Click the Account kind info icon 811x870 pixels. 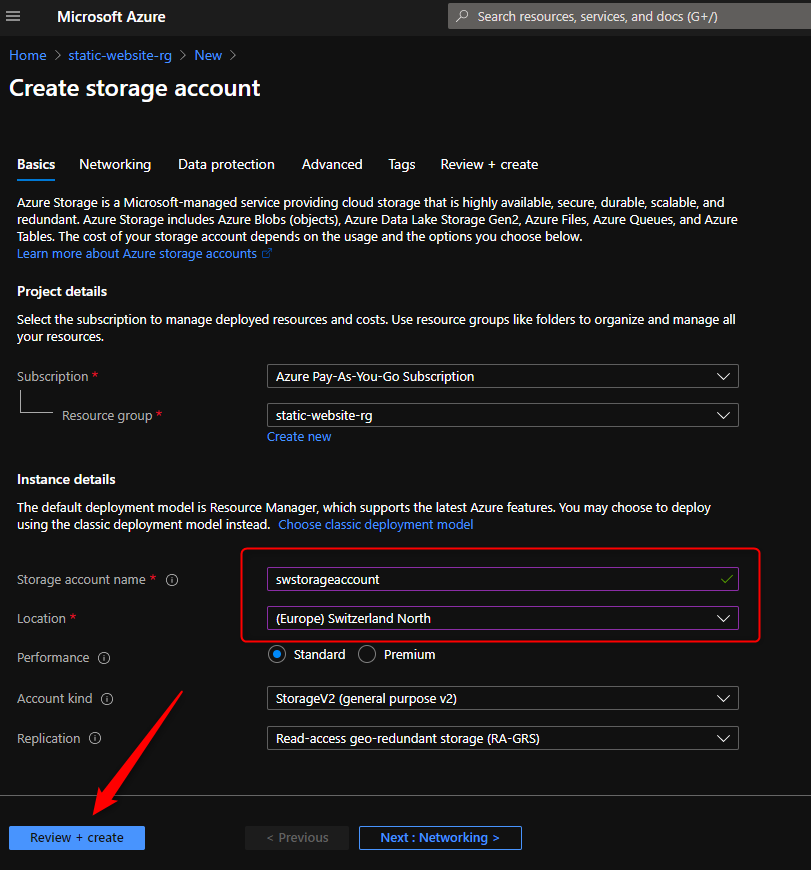pos(107,699)
